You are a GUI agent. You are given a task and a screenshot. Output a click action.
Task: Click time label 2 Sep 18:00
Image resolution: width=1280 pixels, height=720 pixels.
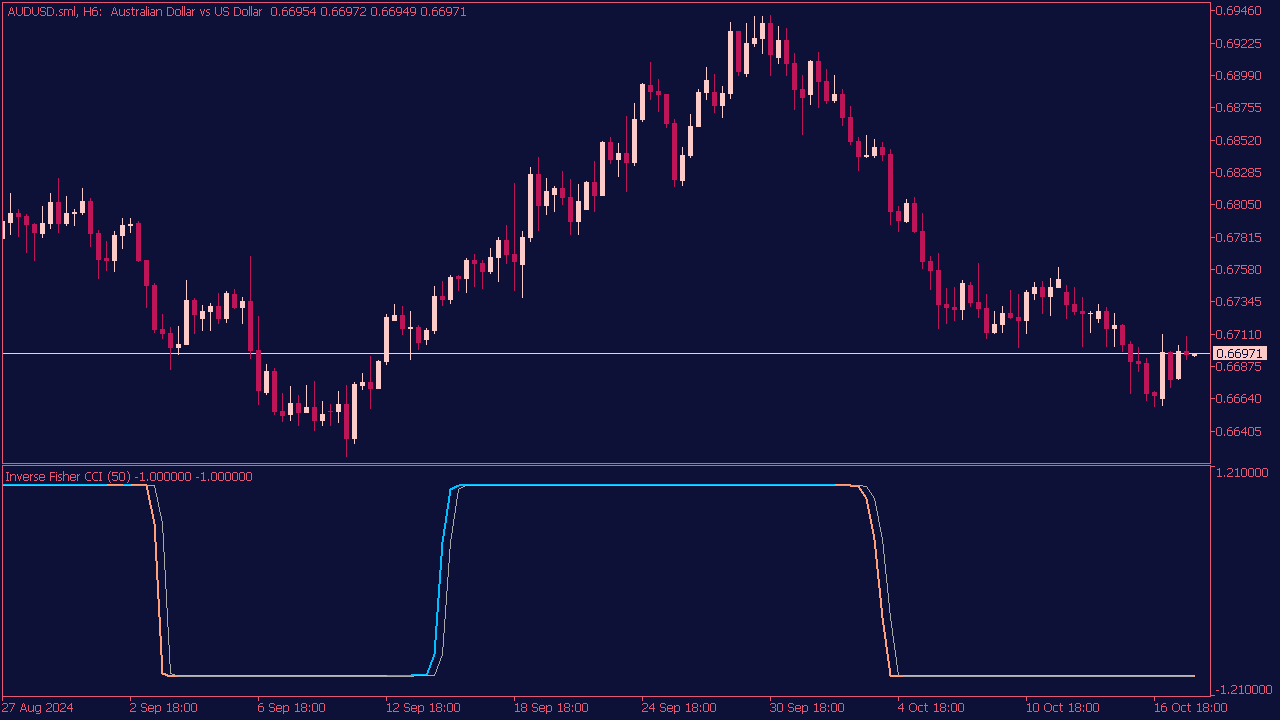tap(164, 707)
